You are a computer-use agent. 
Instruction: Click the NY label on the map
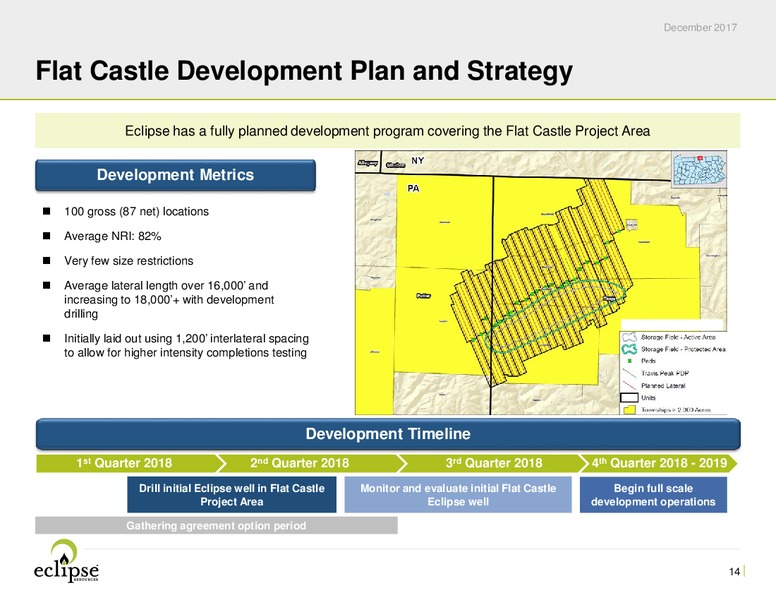click(x=418, y=161)
